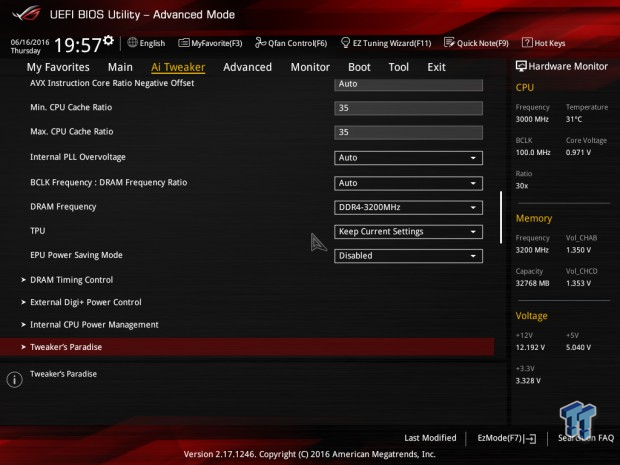Click Vol_CHAB 1.350 V value
620x465 pixels.
[578, 250]
